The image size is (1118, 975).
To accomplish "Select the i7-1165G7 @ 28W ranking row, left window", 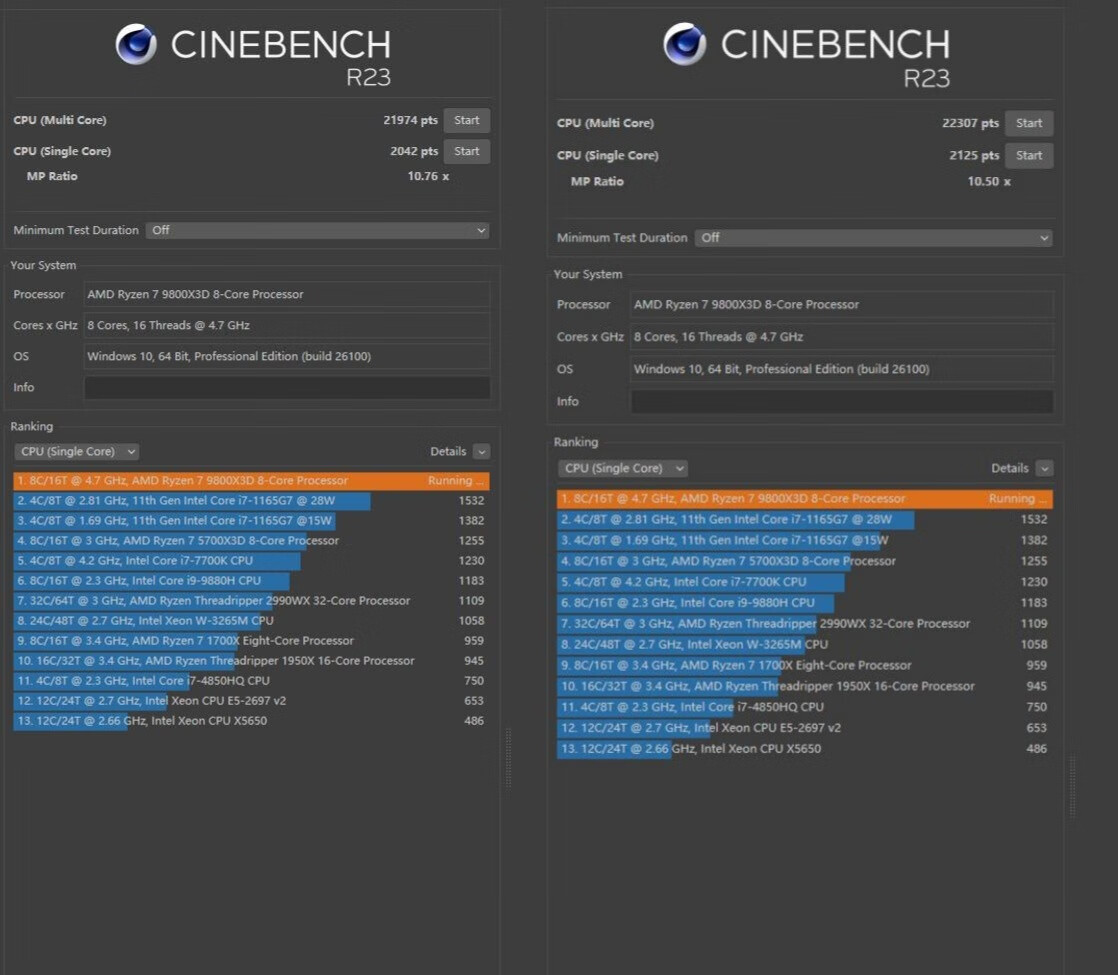I will [x=251, y=501].
